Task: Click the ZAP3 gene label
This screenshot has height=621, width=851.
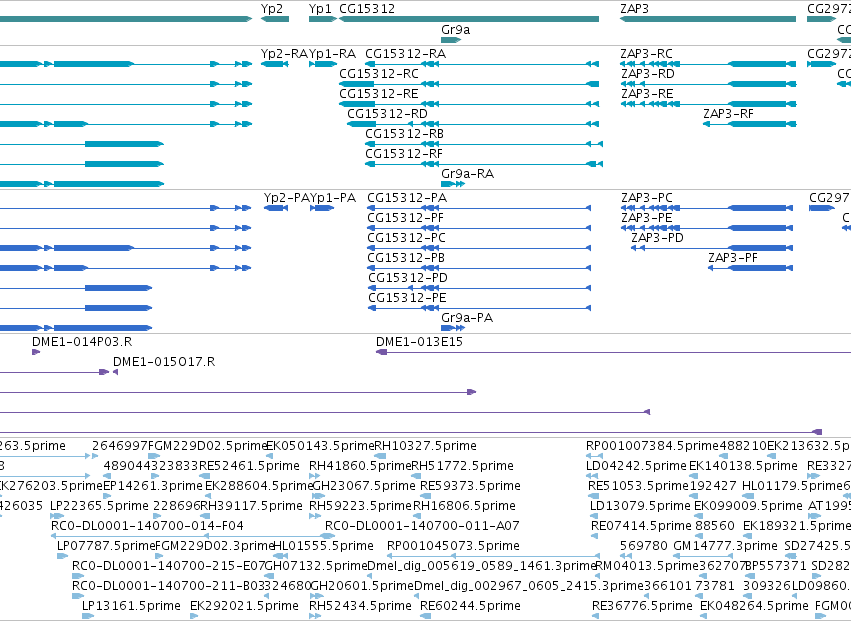Action: [x=634, y=9]
